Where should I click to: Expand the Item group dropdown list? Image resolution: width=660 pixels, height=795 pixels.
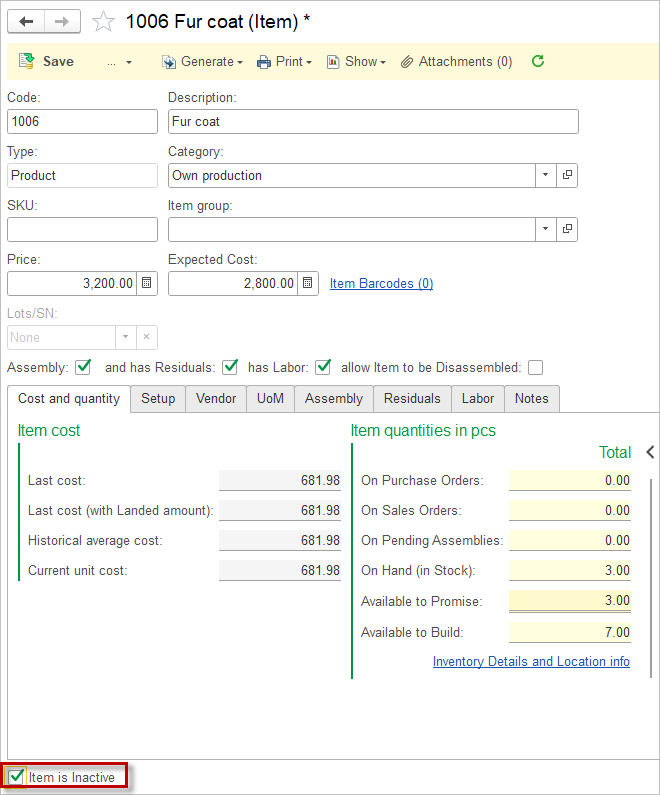pos(545,229)
